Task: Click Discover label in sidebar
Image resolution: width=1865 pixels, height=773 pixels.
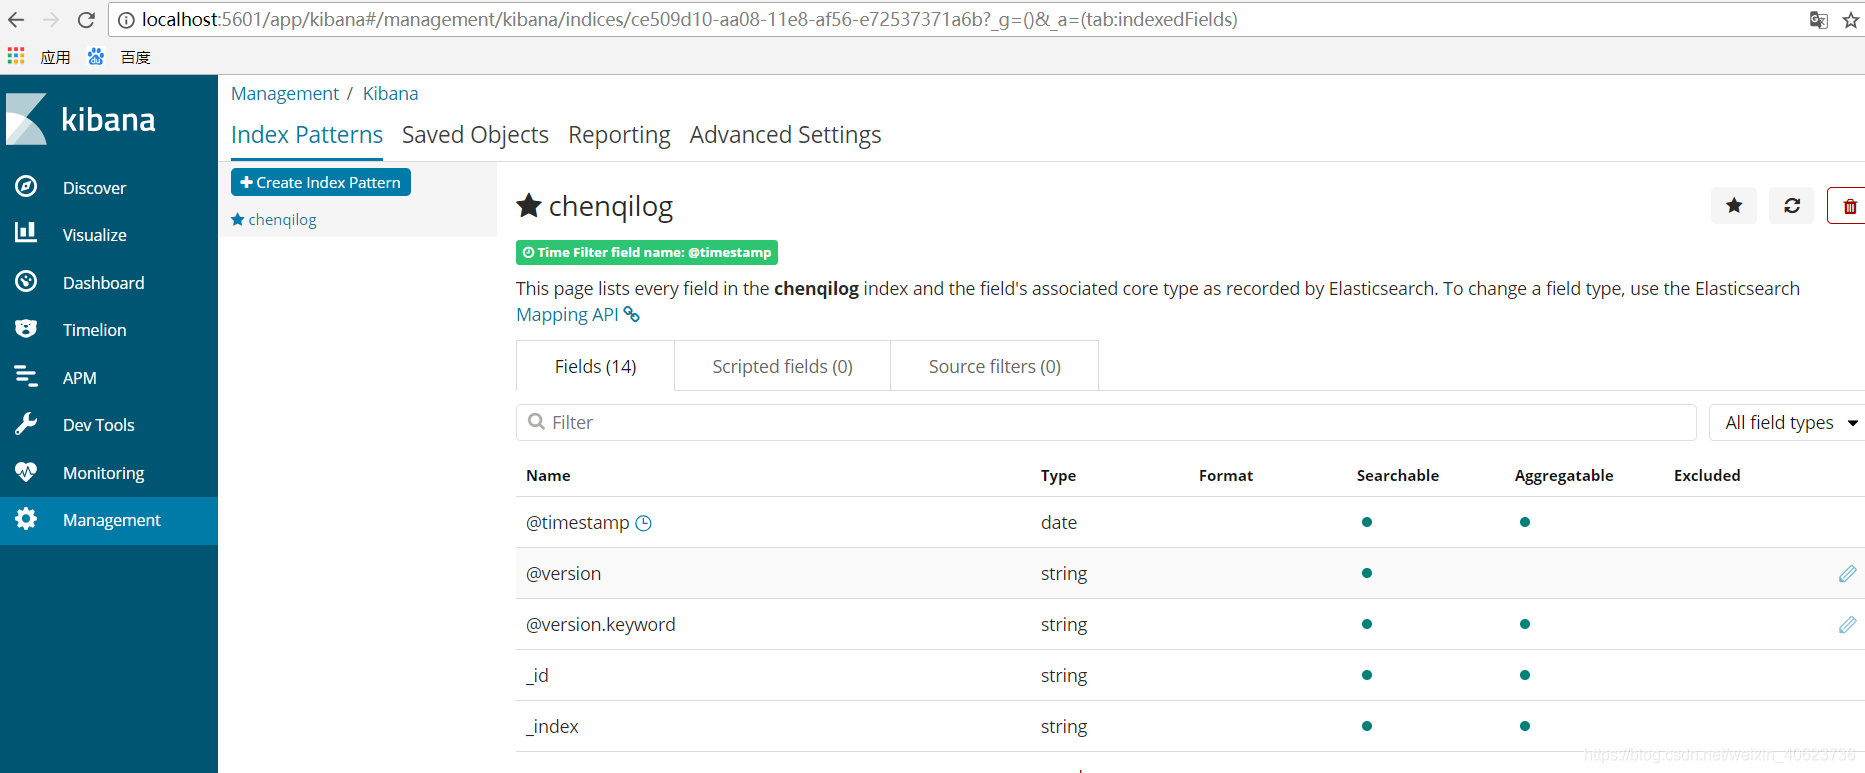Action: point(94,188)
